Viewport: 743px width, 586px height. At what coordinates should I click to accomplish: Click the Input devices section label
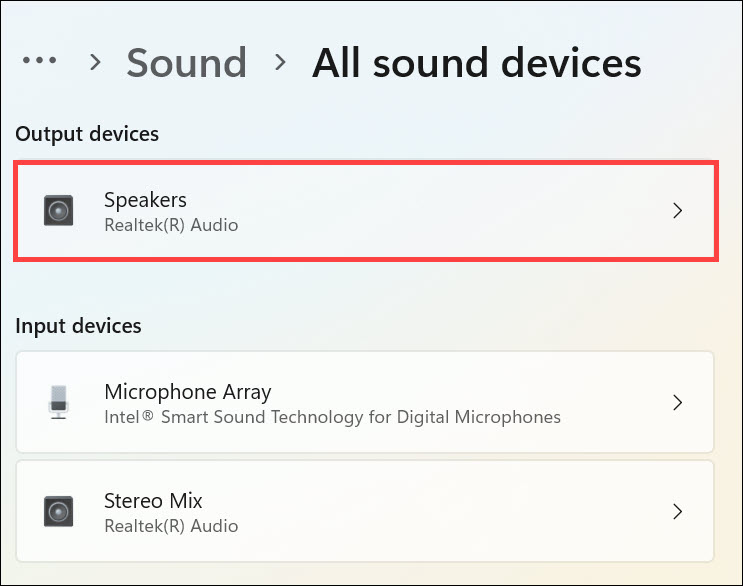tap(79, 326)
